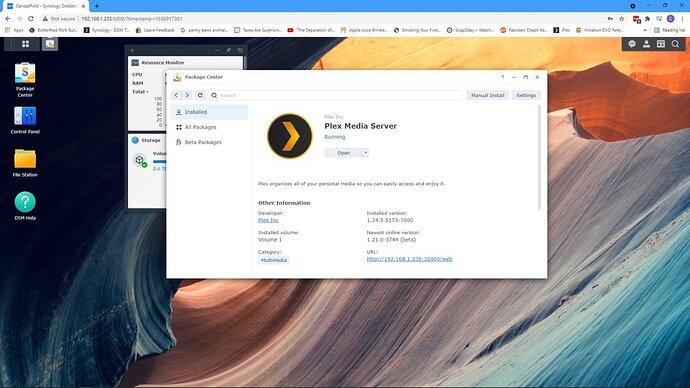Click the CPU label in Resource Monitor
The width and height of the screenshot is (690, 388).
pyautogui.click(x=137, y=74)
